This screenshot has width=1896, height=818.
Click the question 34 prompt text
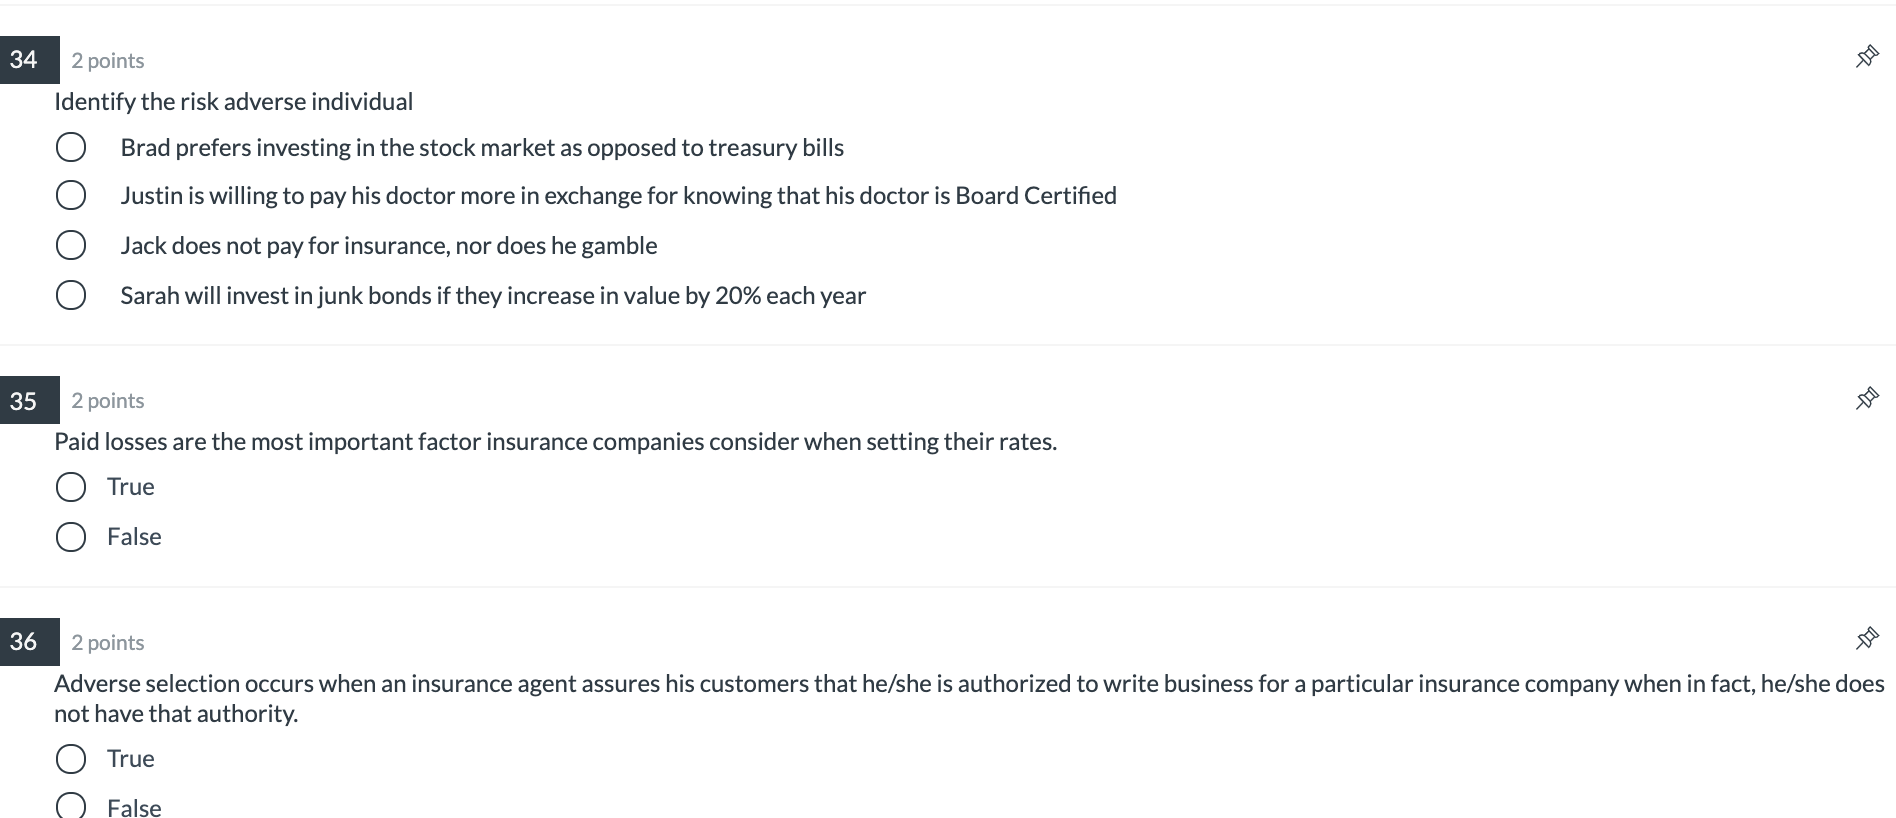(x=233, y=101)
